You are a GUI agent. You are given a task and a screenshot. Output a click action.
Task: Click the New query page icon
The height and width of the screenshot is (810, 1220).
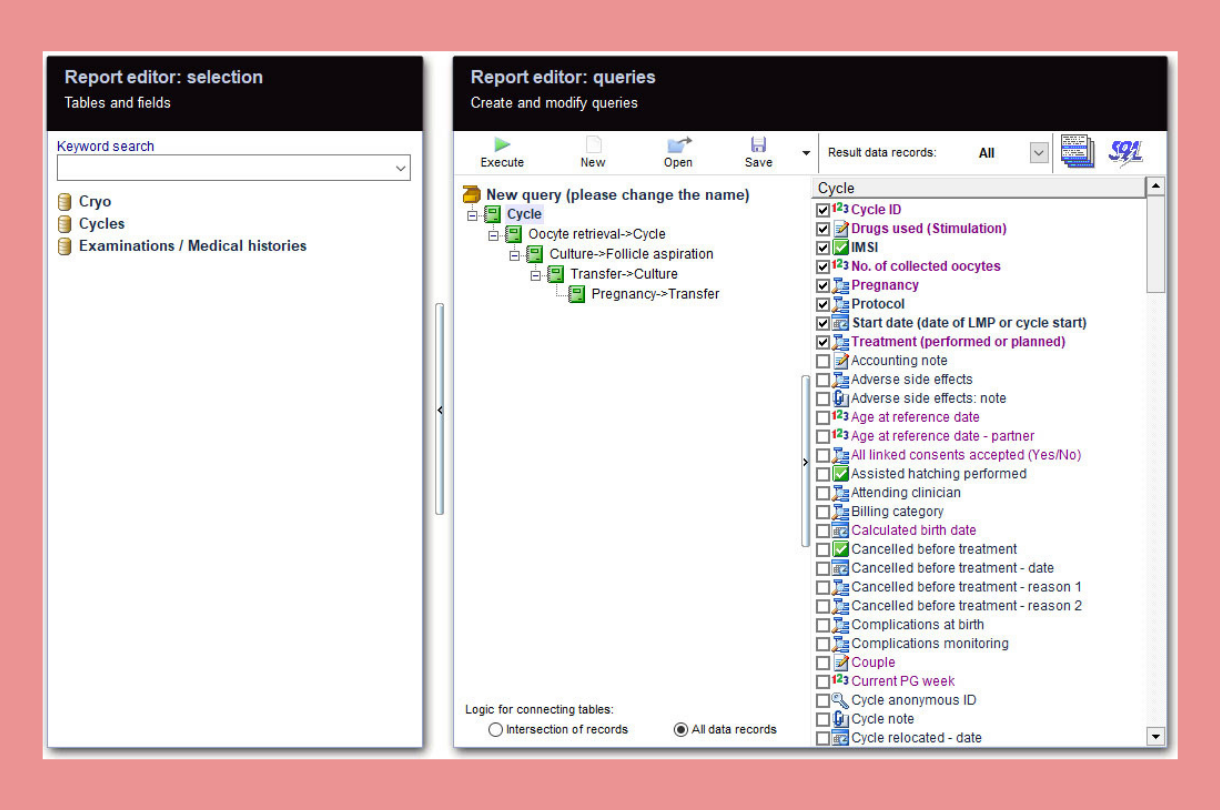[593, 145]
